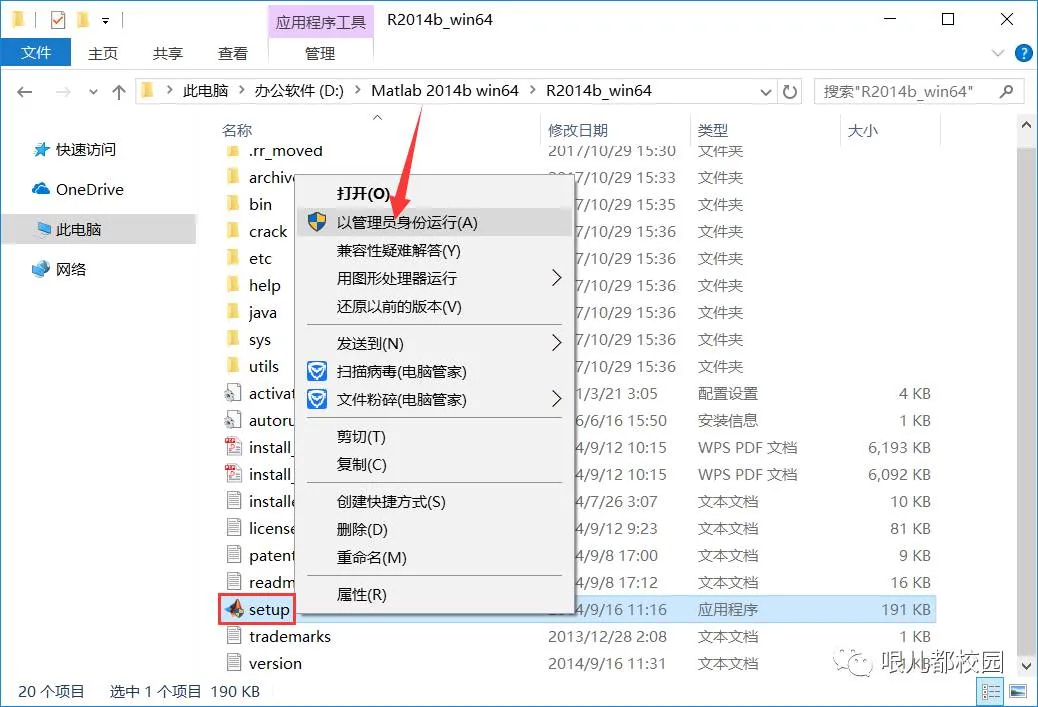The width and height of the screenshot is (1038, 707).
Task: Click the virus scan shield icon (扫描病毒)
Action: [317, 371]
